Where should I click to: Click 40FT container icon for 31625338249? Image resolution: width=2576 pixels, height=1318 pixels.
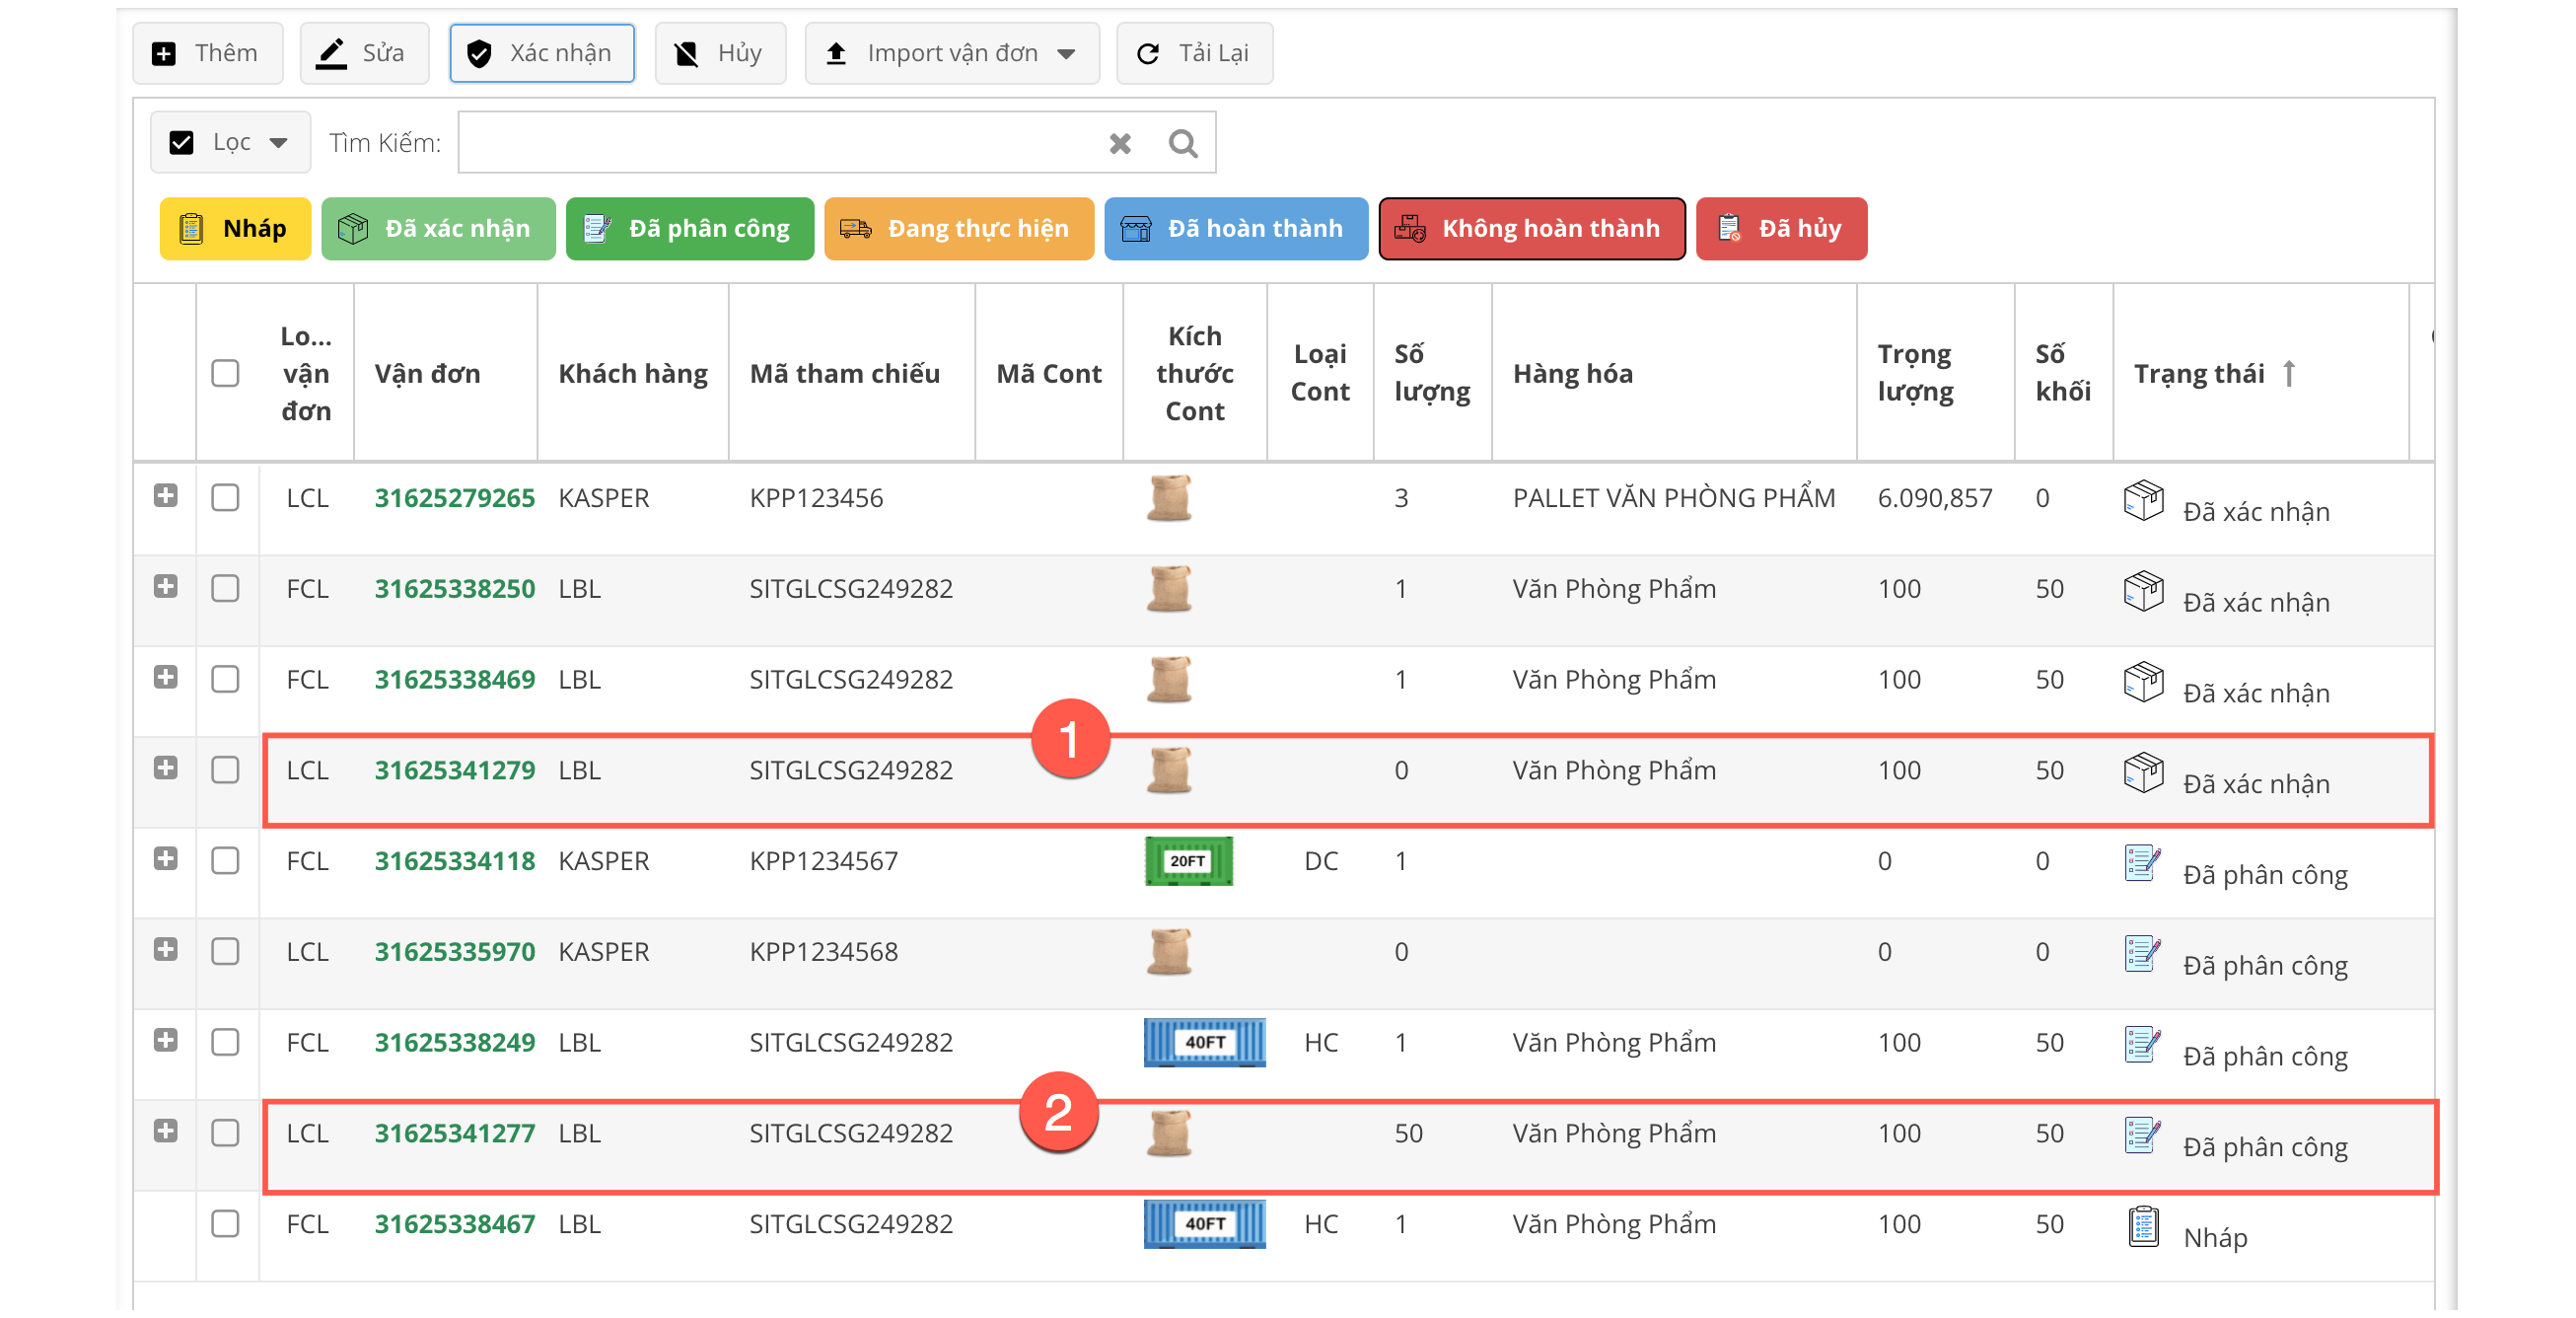[x=1204, y=1042]
